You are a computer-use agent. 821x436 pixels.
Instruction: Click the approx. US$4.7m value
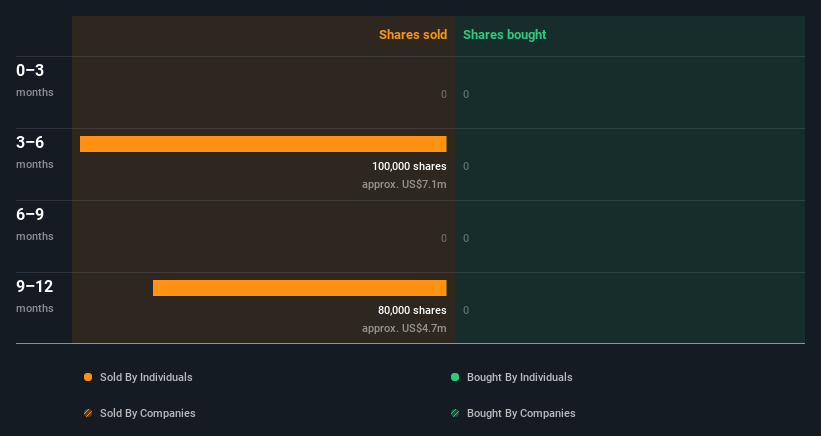[x=404, y=328]
